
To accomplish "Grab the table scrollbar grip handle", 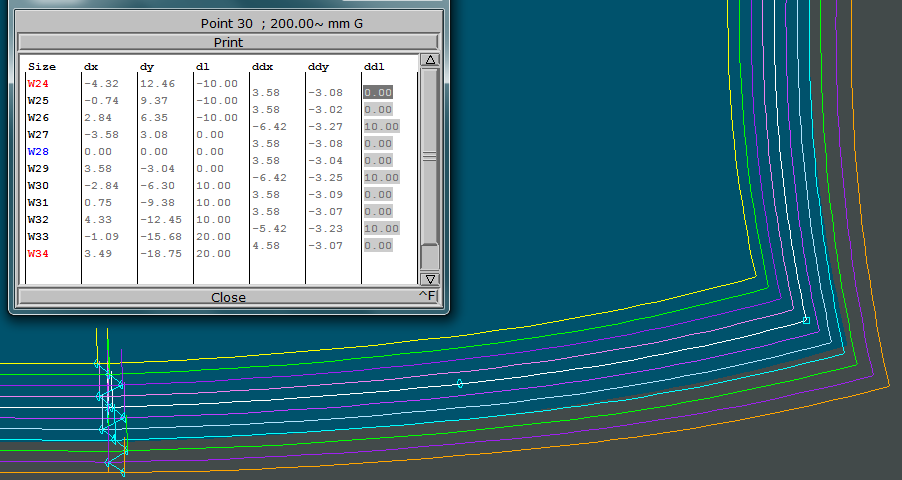I will (x=430, y=156).
